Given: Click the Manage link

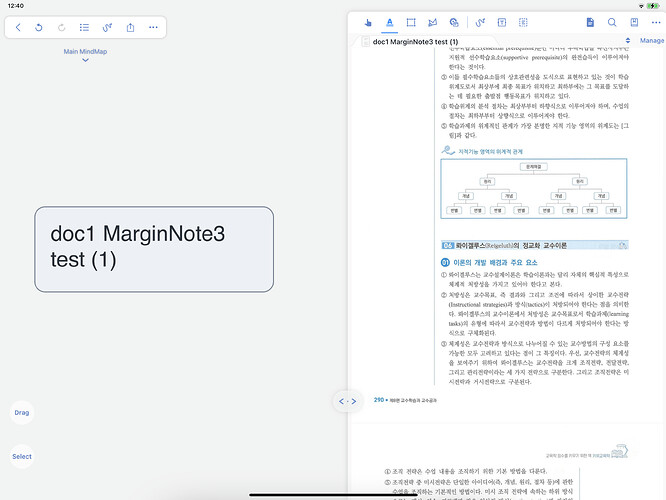Looking at the screenshot, I should (652, 41).
